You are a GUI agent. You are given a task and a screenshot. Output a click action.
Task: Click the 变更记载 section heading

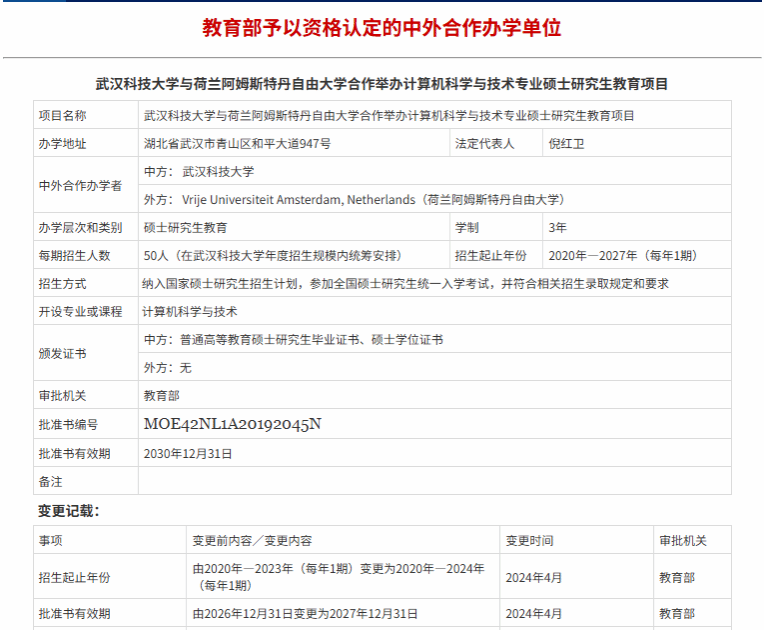pyautogui.click(x=68, y=511)
